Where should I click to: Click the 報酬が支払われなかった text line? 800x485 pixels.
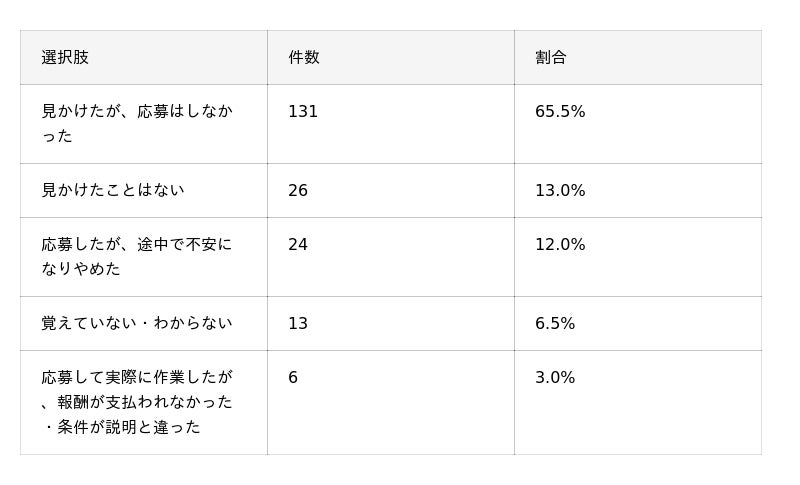145,402
